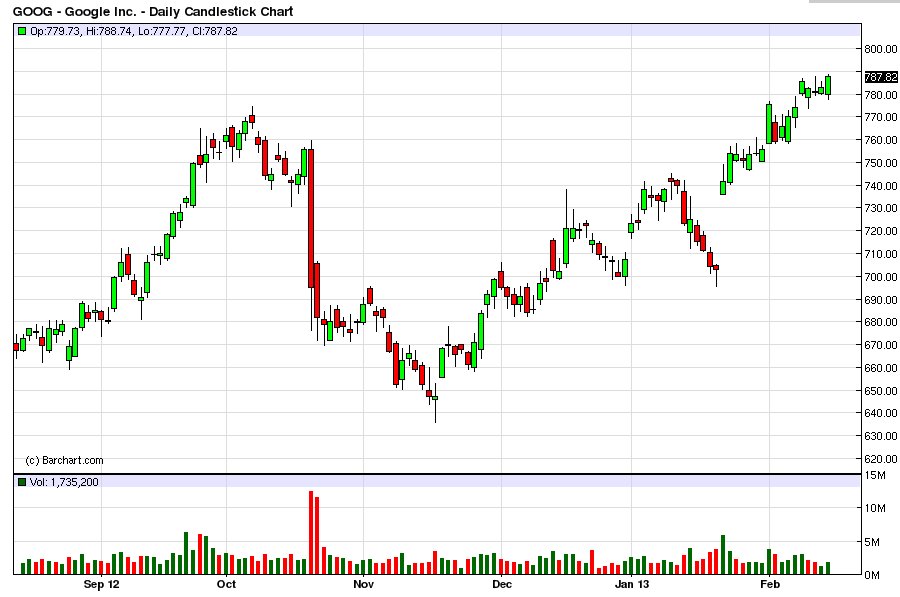900x597 pixels.
Task: Click the 670.00 price axis label
Action: (881, 345)
